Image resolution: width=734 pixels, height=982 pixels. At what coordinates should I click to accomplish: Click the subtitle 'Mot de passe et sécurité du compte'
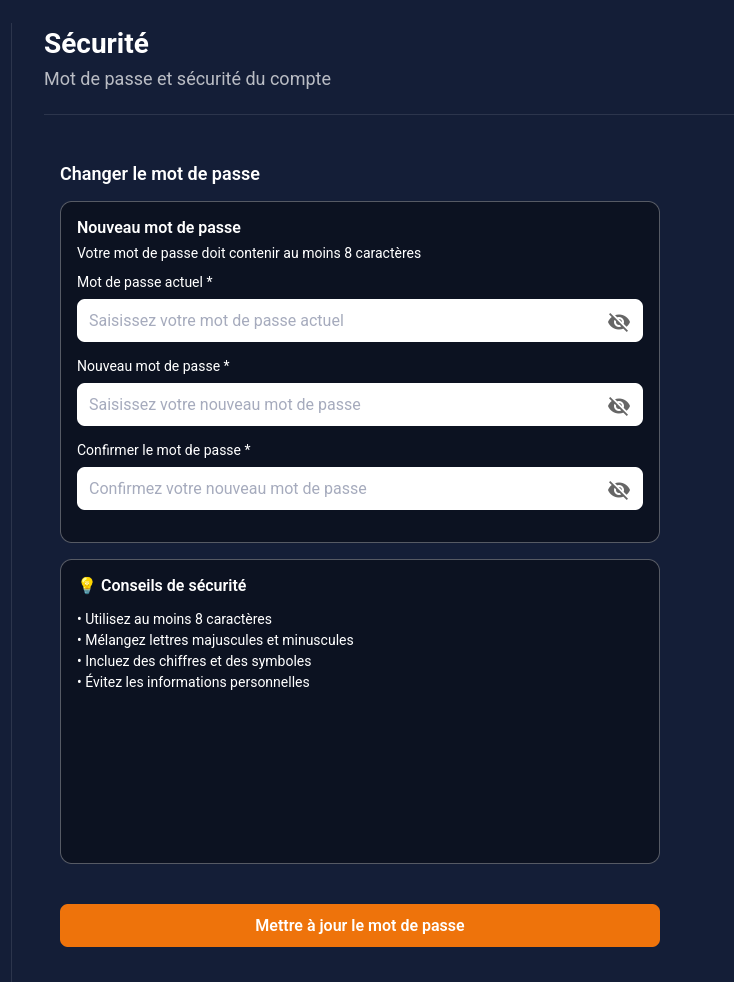pyautogui.click(x=187, y=79)
